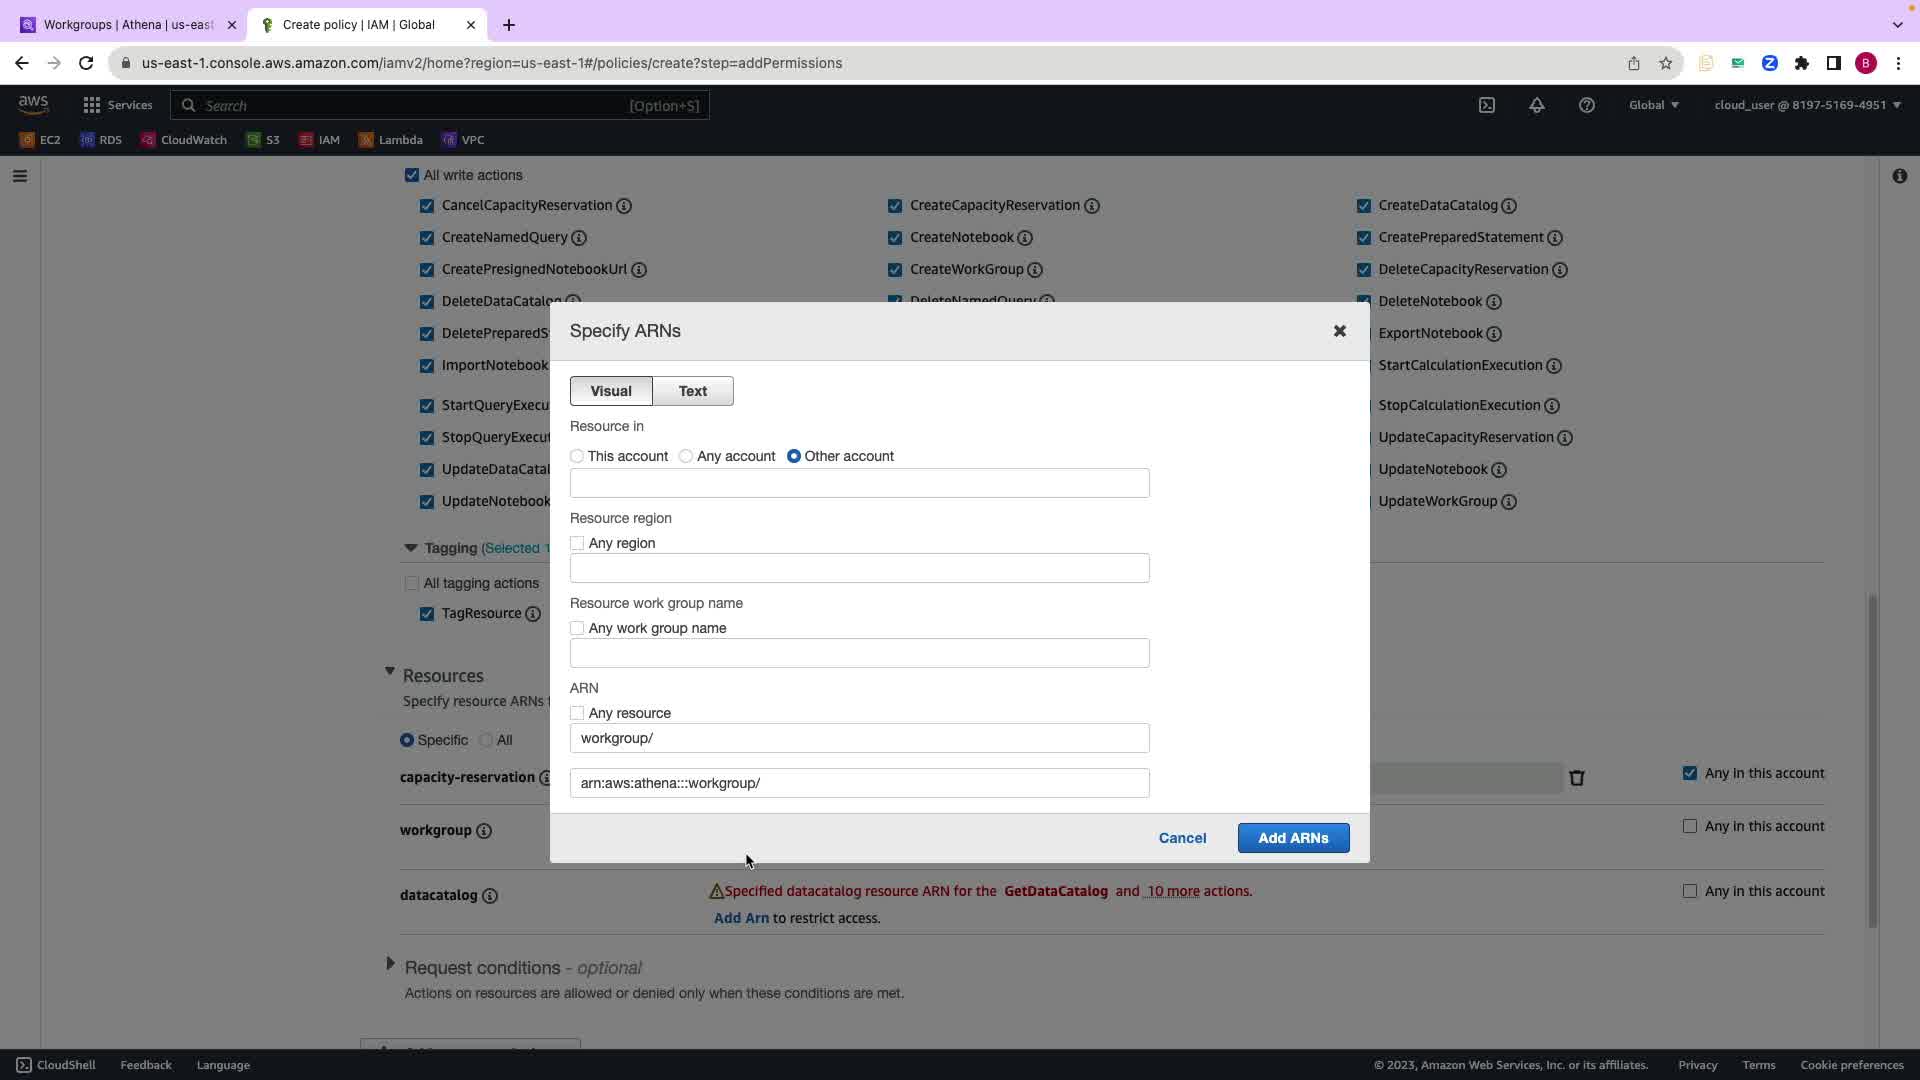Open the notifications bell icon
This screenshot has height=1080, width=1920.
coord(1537,105)
